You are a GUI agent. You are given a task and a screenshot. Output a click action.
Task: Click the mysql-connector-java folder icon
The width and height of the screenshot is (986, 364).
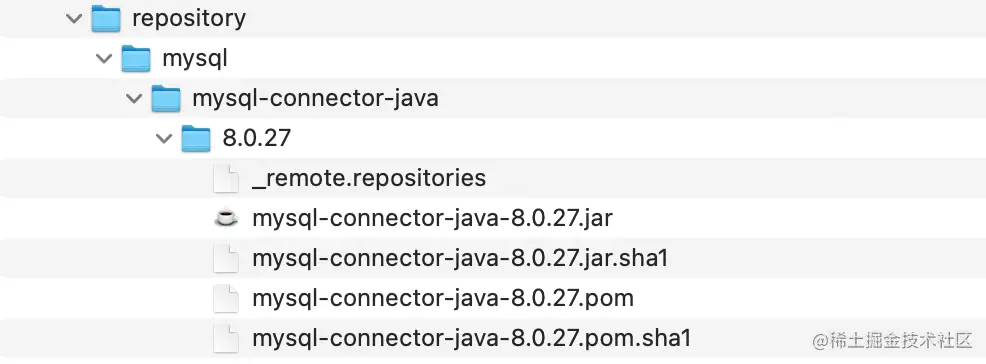166,98
